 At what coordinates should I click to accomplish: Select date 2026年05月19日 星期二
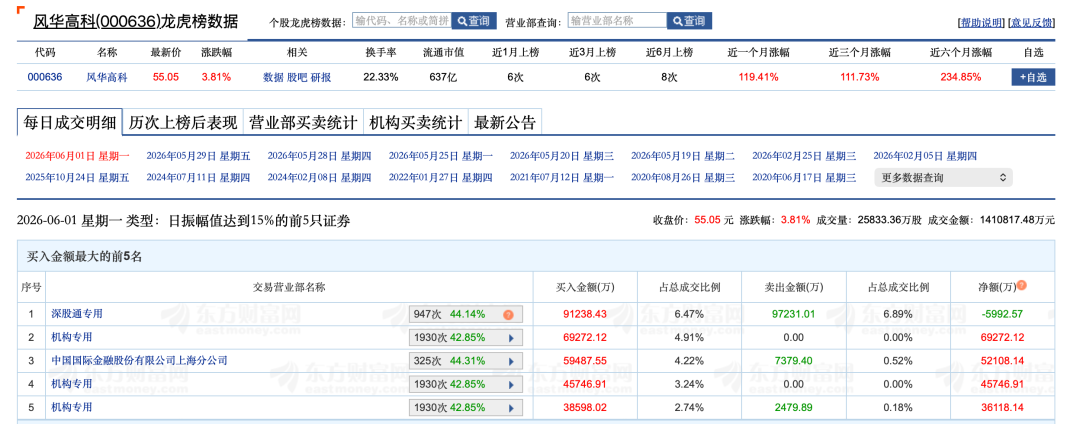coord(683,156)
